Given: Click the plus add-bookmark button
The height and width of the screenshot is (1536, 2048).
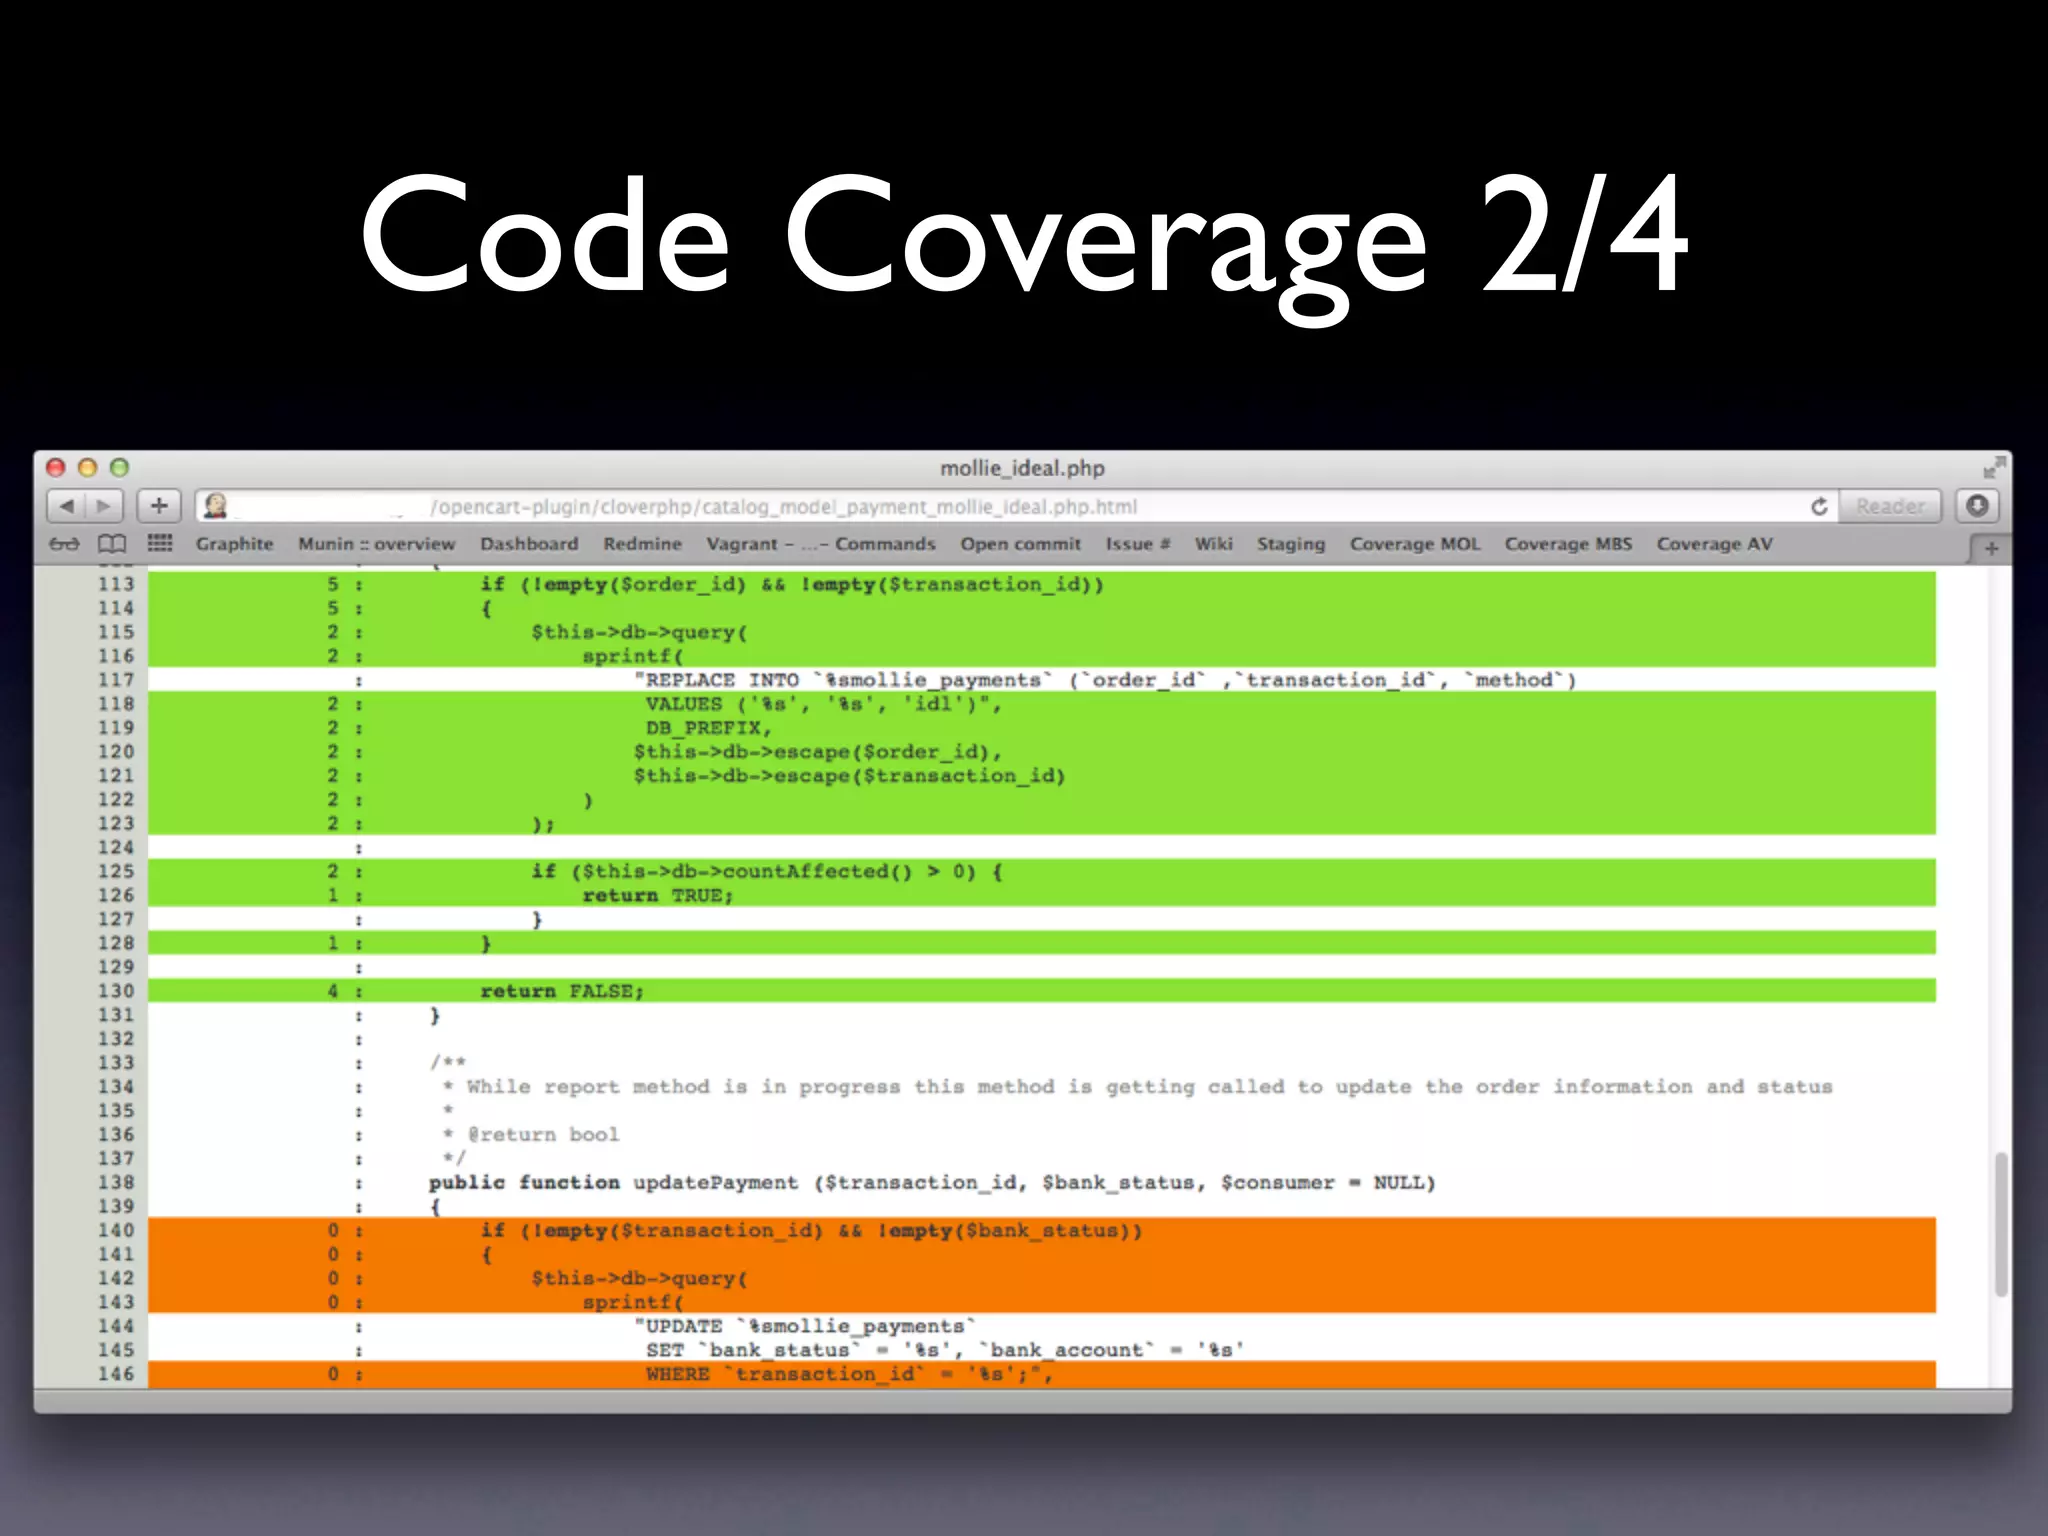Looking at the screenshot, I should pos(159,506).
